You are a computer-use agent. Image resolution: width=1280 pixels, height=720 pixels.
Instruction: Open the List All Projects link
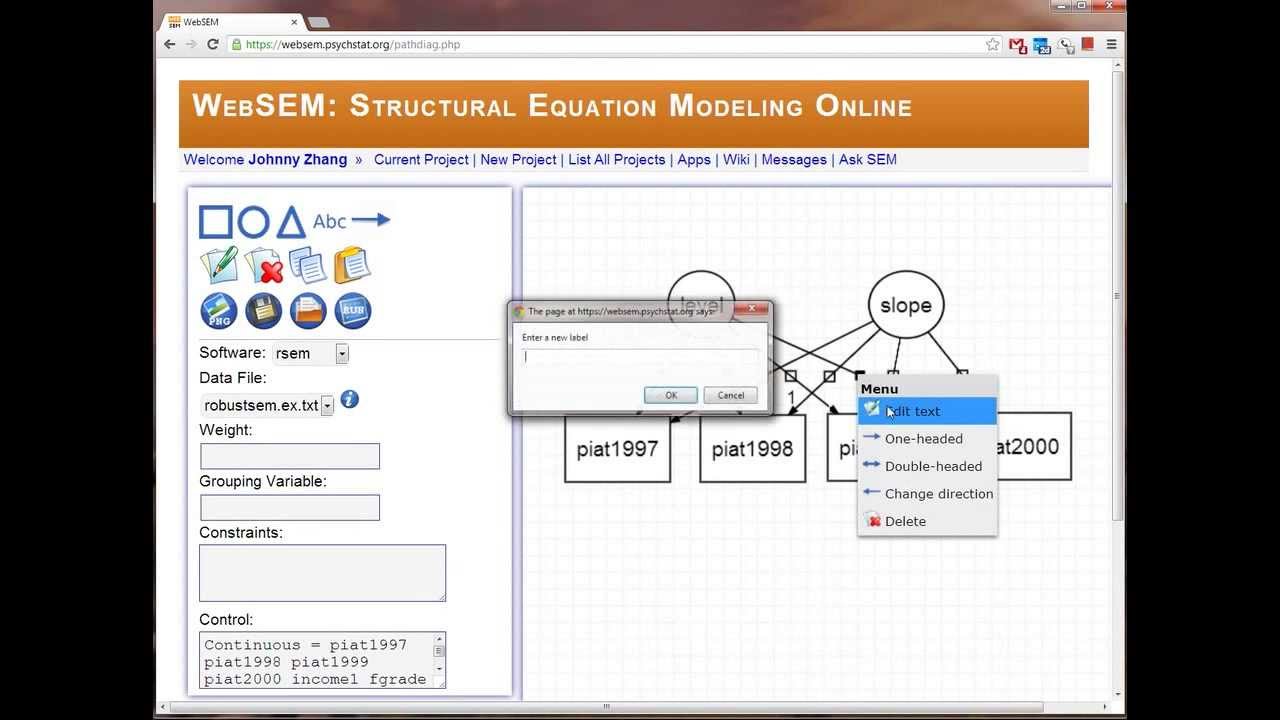point(617,159)
